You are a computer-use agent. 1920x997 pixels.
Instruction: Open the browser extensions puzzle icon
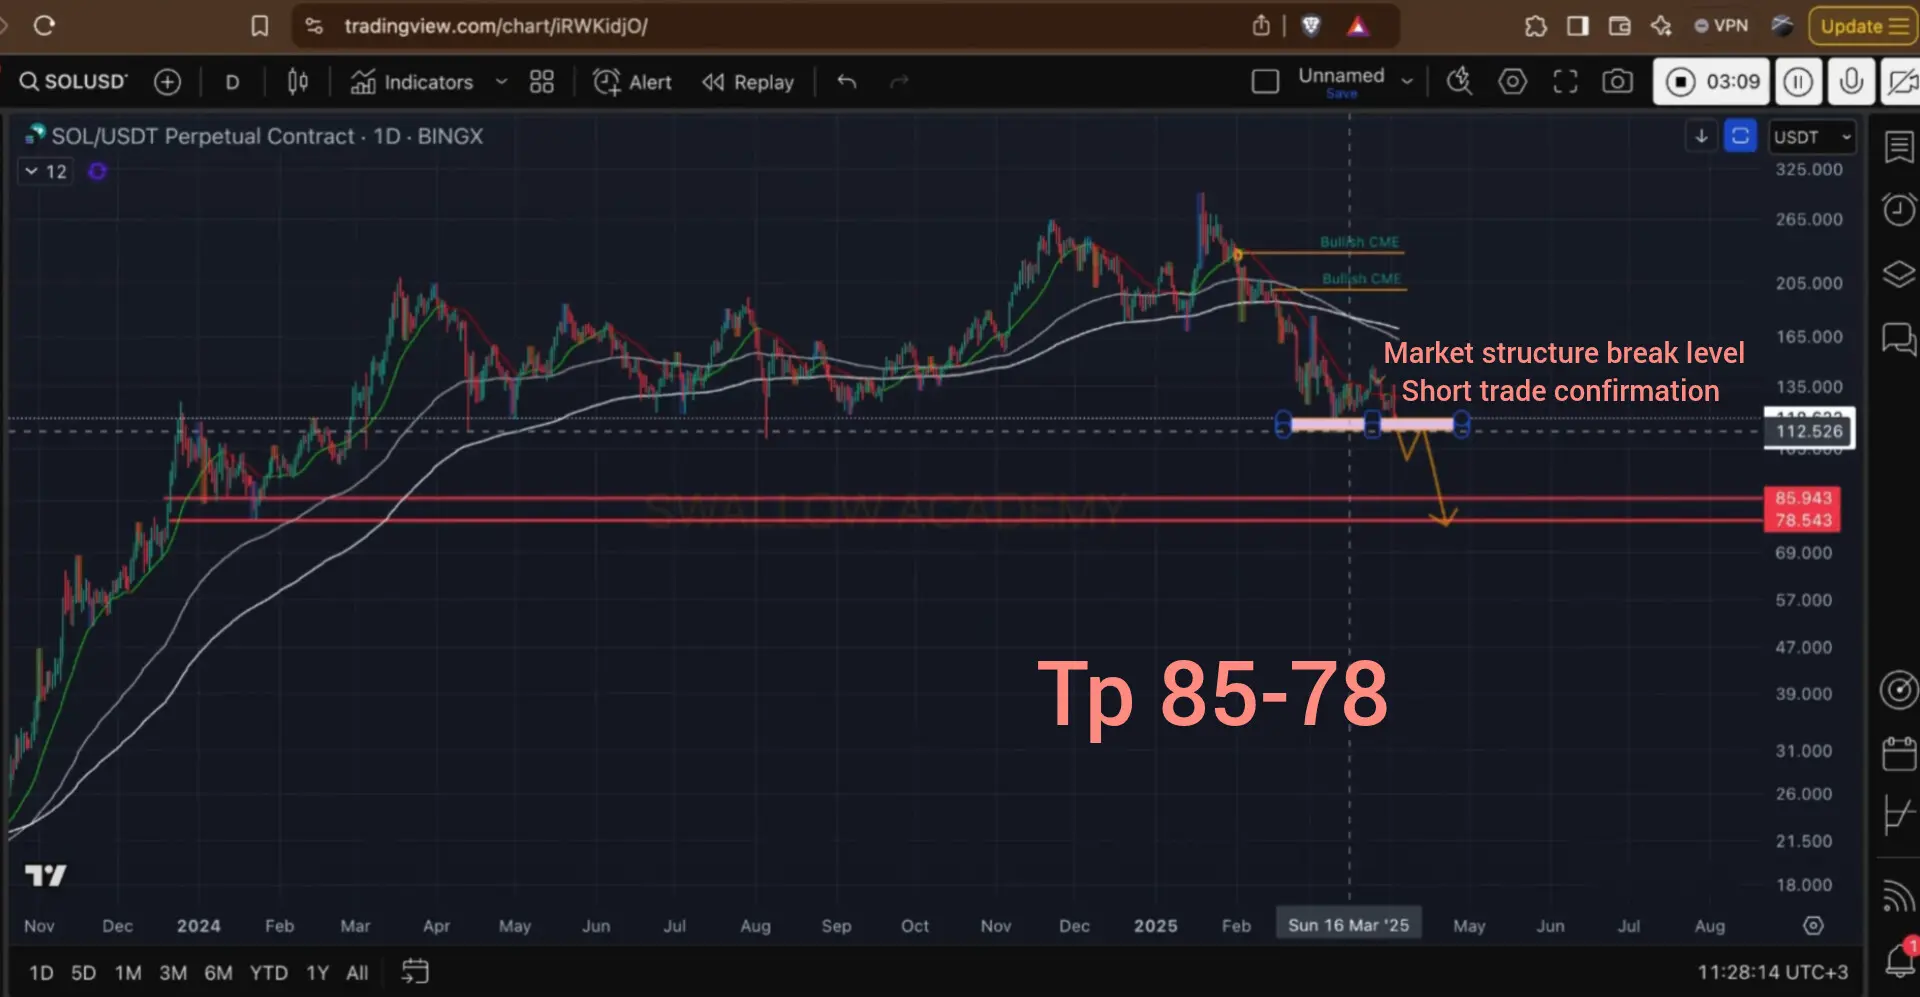tap(1535, 26)
